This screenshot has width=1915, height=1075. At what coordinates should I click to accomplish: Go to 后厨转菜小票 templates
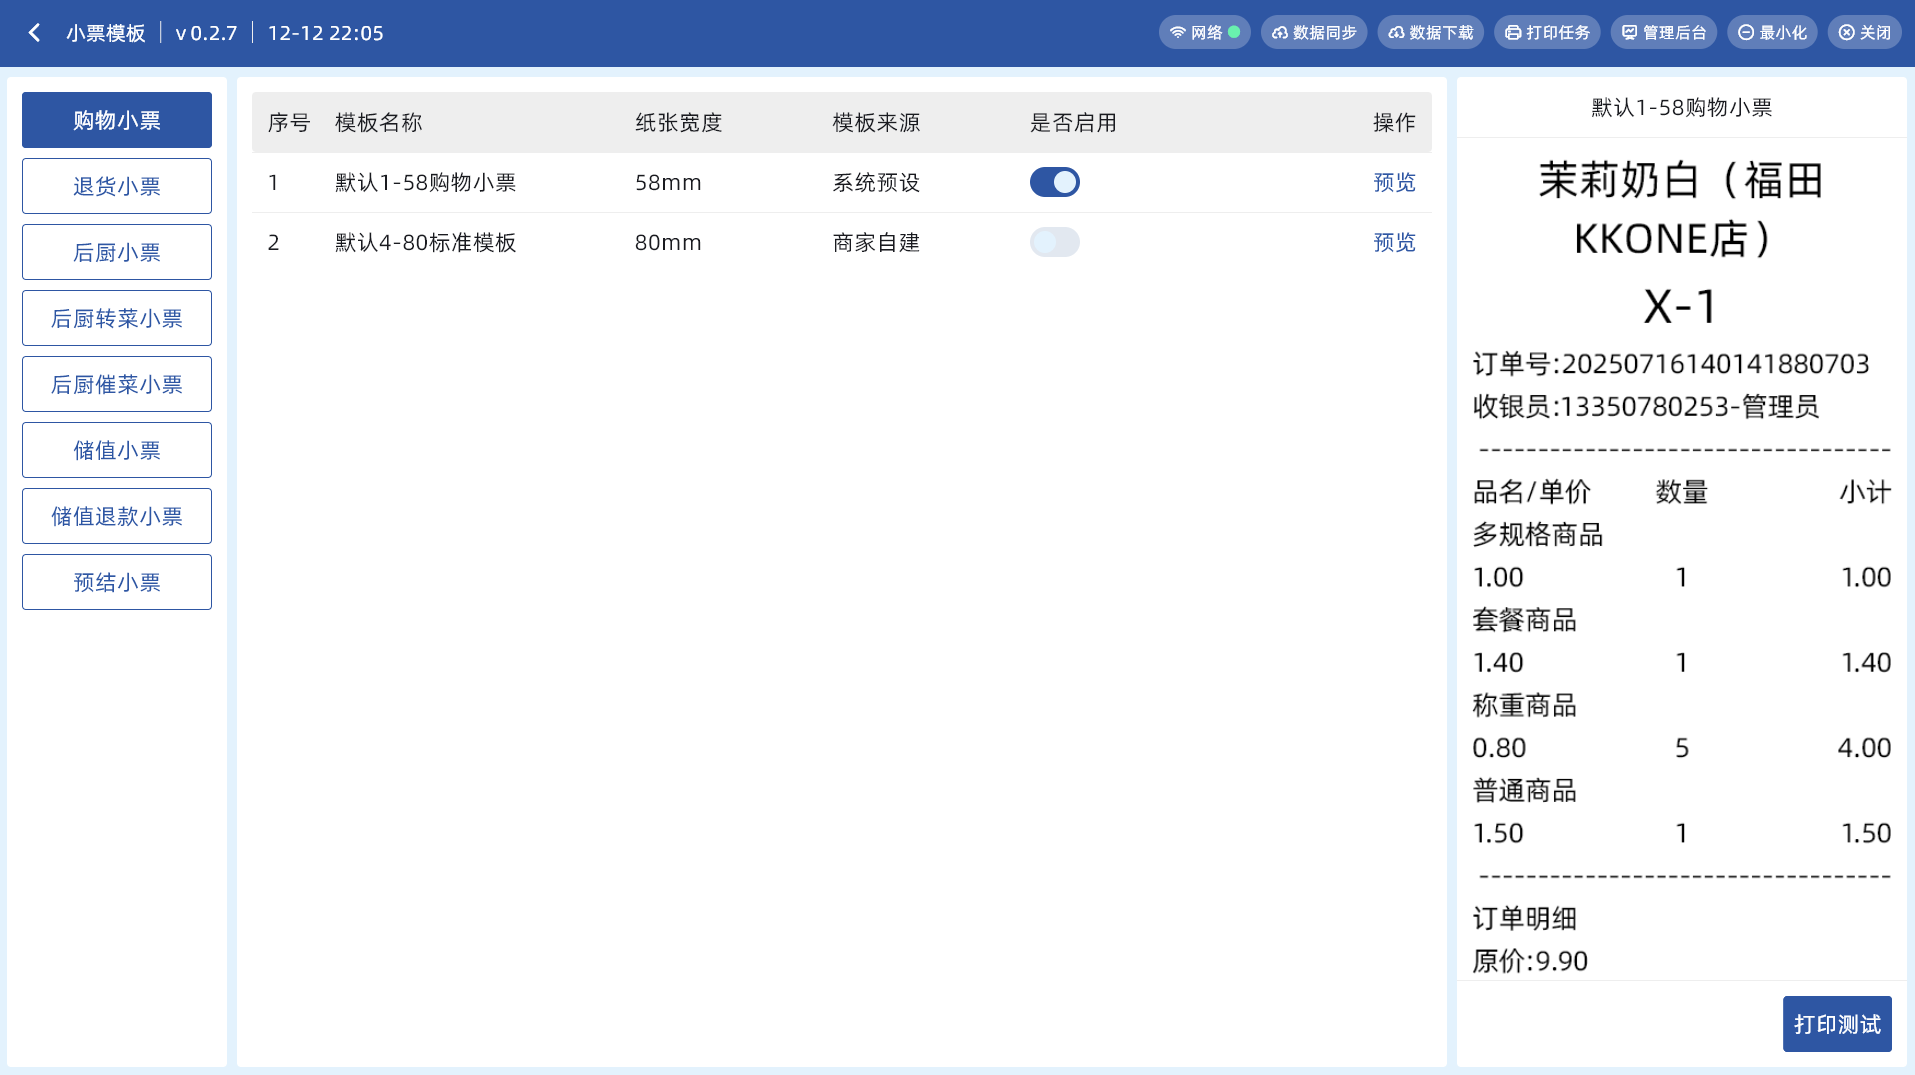click(x=117, y=318)
